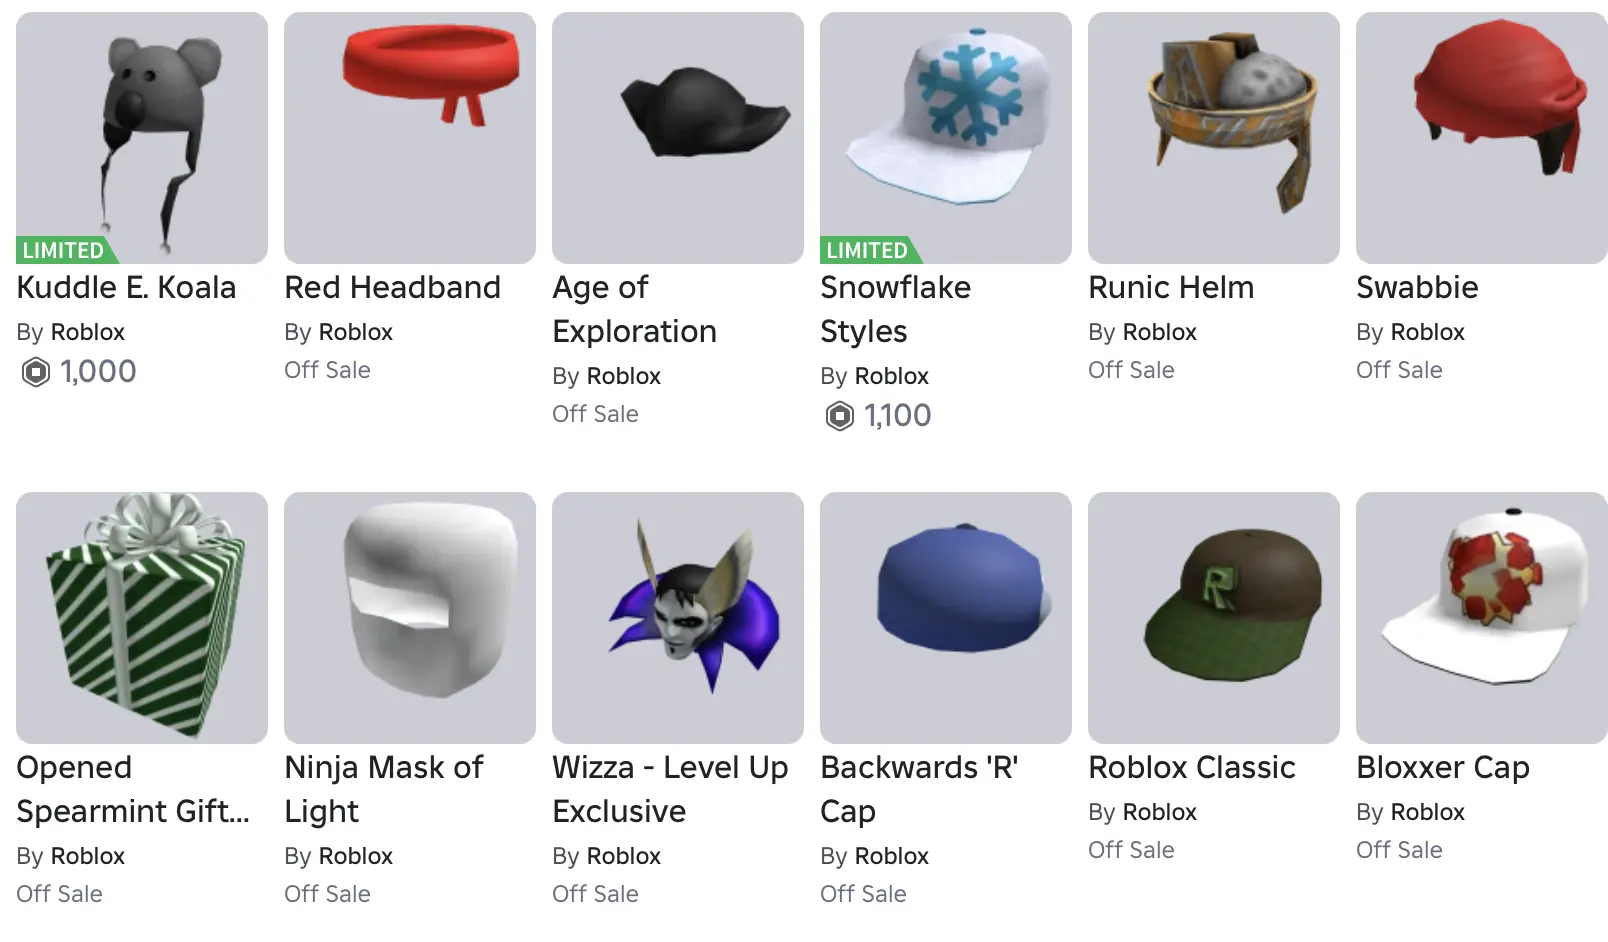The height and width of the screenshot is (942, 1608).
Task: Click the LIMITED badge on Kuddle E. Koala
Action: [x=66, y=250]
